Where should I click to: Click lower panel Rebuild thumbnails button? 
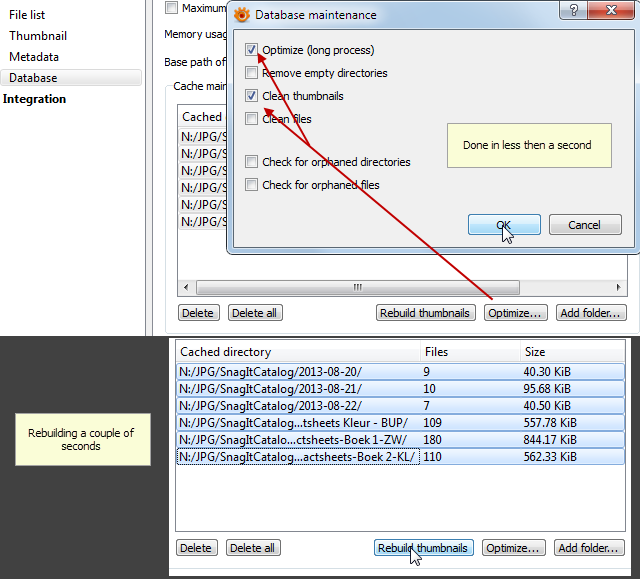(x=423, y=548)
